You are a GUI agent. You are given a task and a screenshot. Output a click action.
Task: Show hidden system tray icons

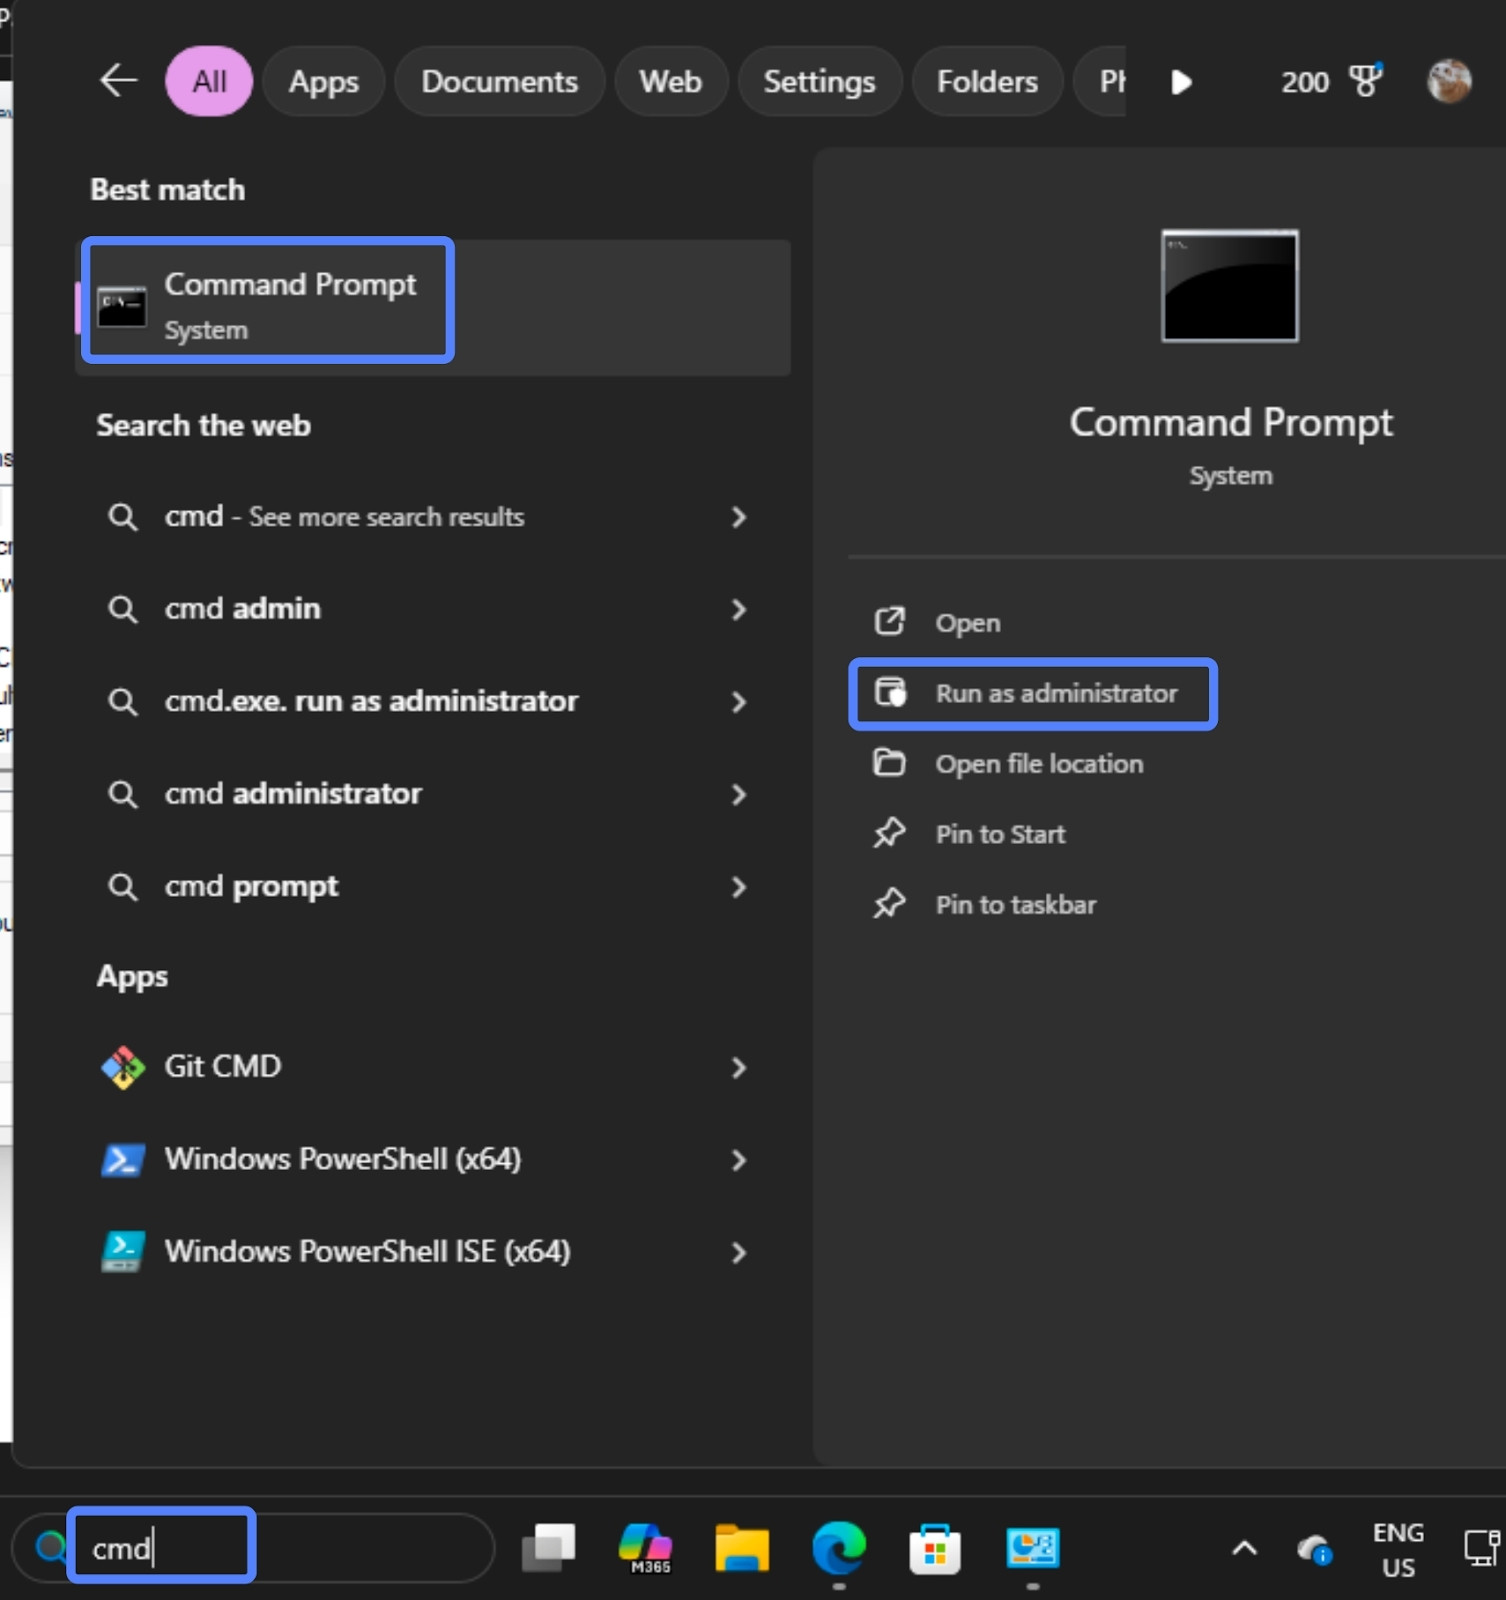[1244, 1549]
